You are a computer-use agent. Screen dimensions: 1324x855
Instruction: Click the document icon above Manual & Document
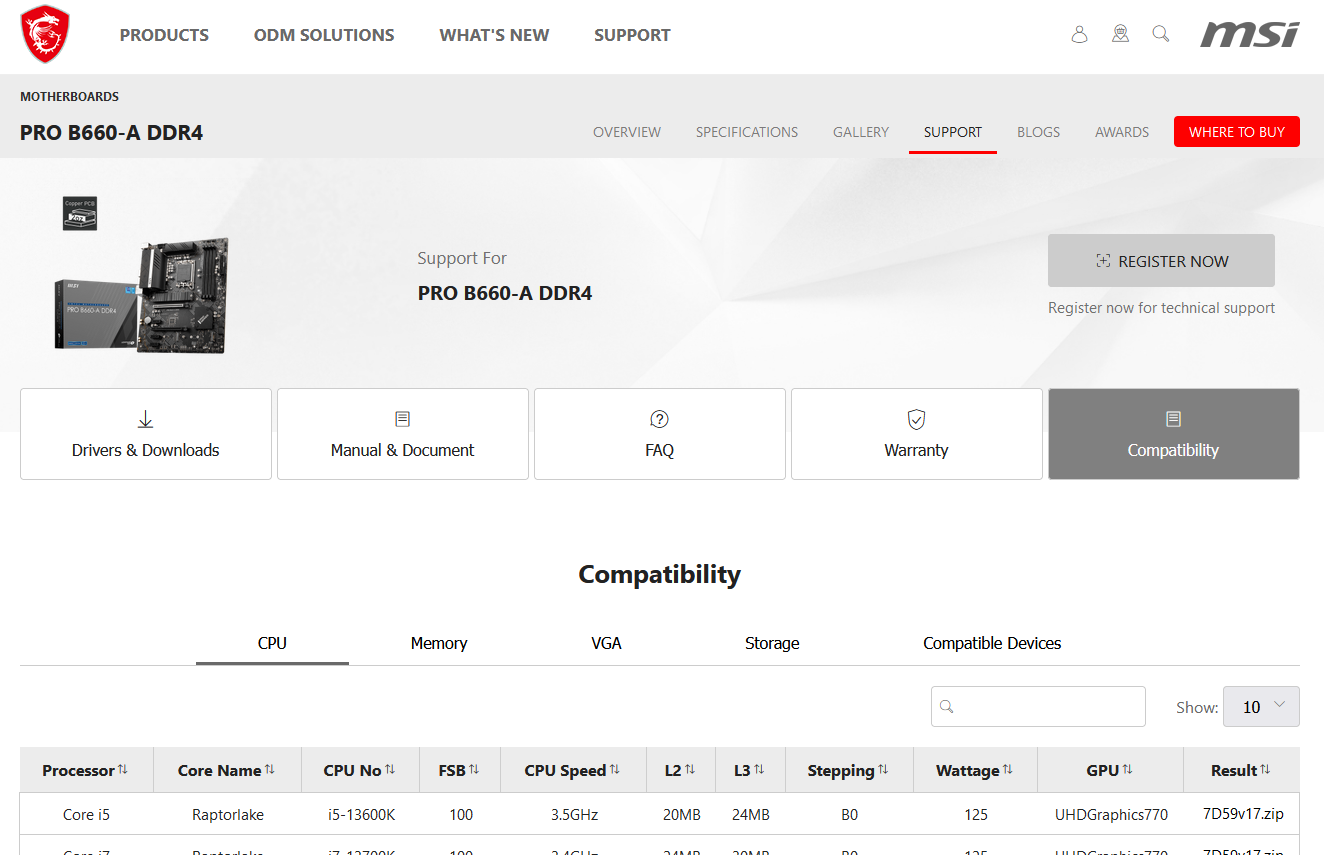[x=403, y=419]
